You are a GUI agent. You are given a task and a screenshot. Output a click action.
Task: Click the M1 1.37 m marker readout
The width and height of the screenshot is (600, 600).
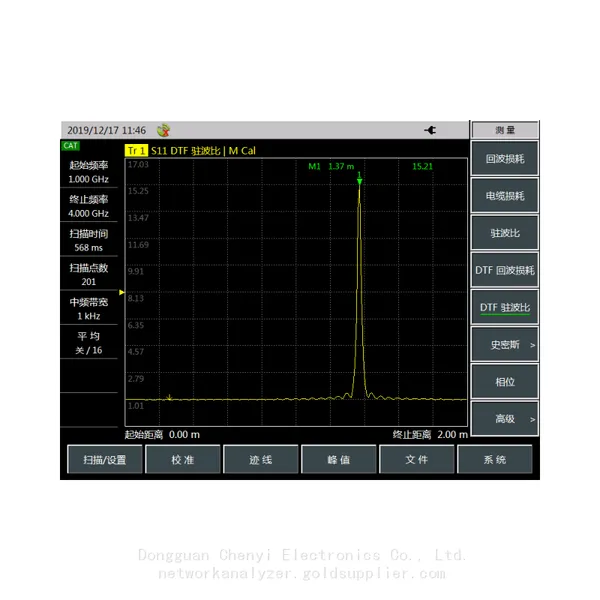tap(331, 166)
